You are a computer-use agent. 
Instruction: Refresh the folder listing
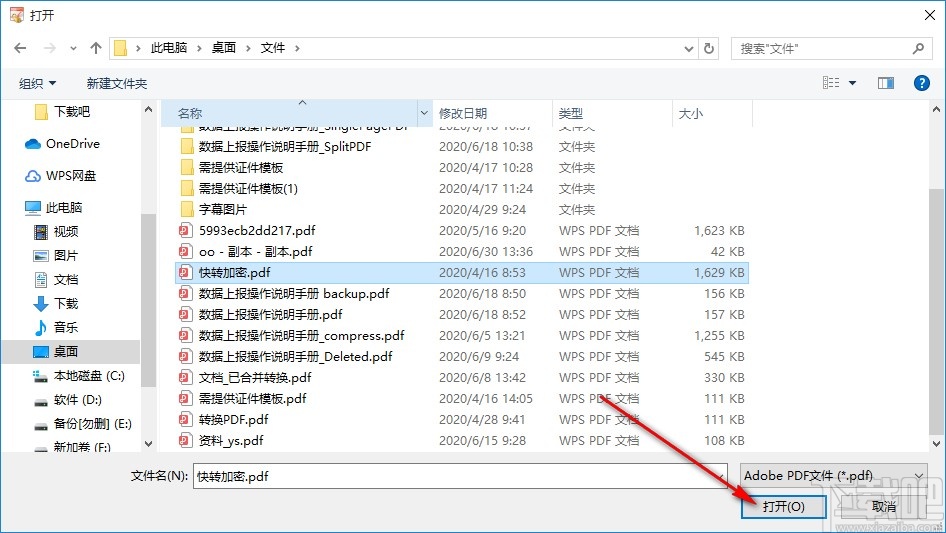tap(709, 48)
